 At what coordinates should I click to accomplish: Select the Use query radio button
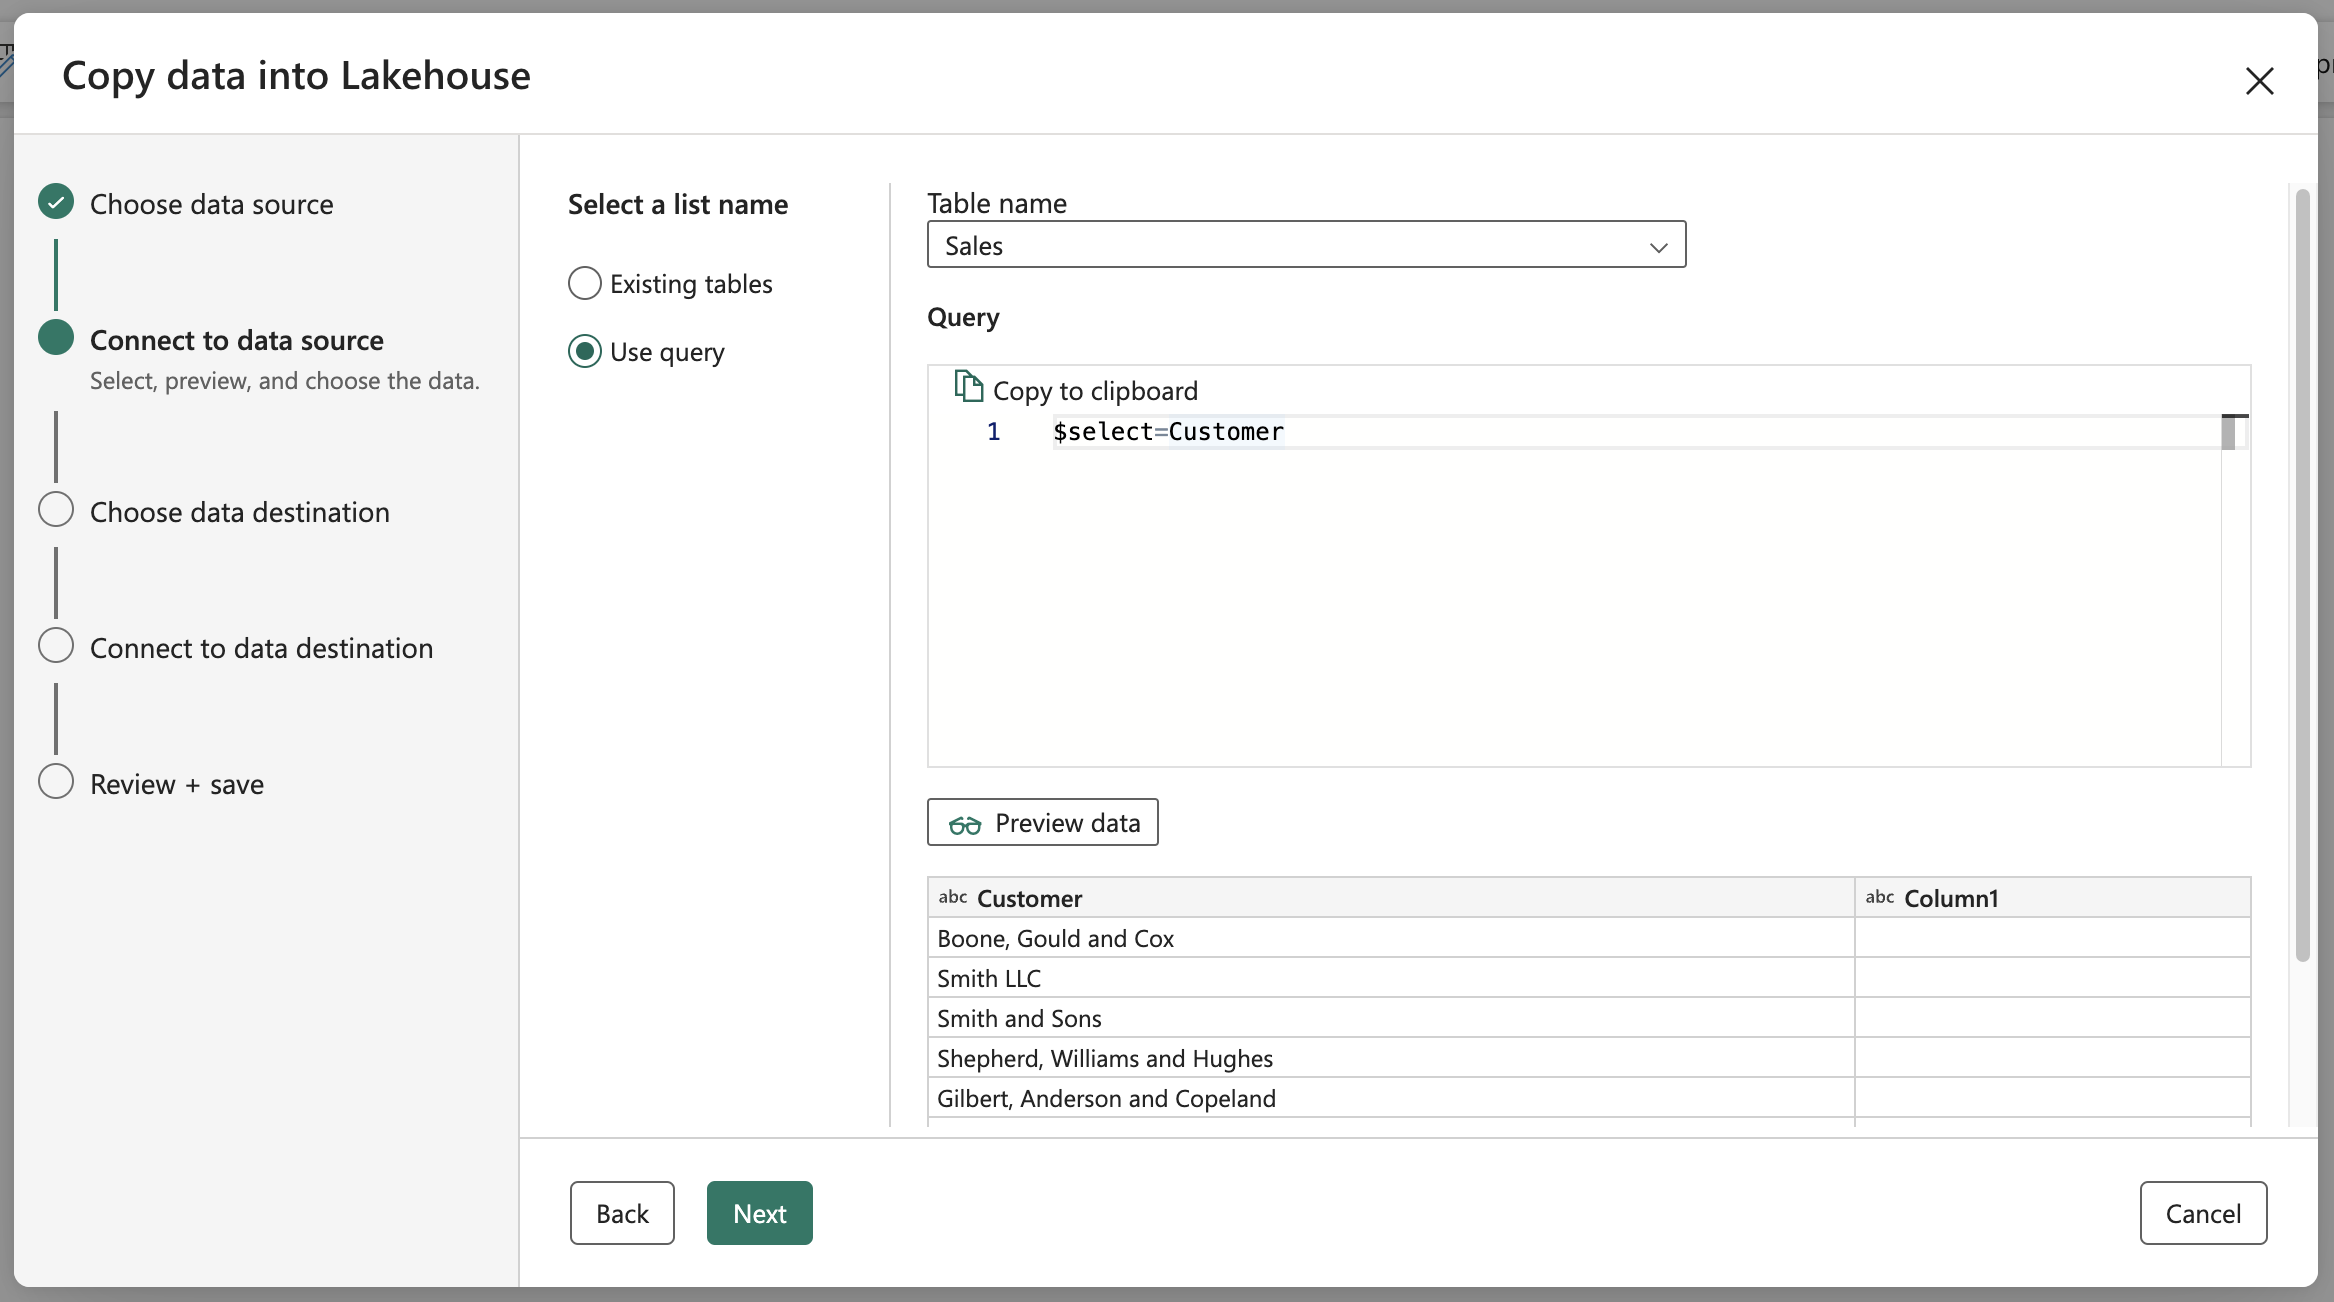(584, 348)
